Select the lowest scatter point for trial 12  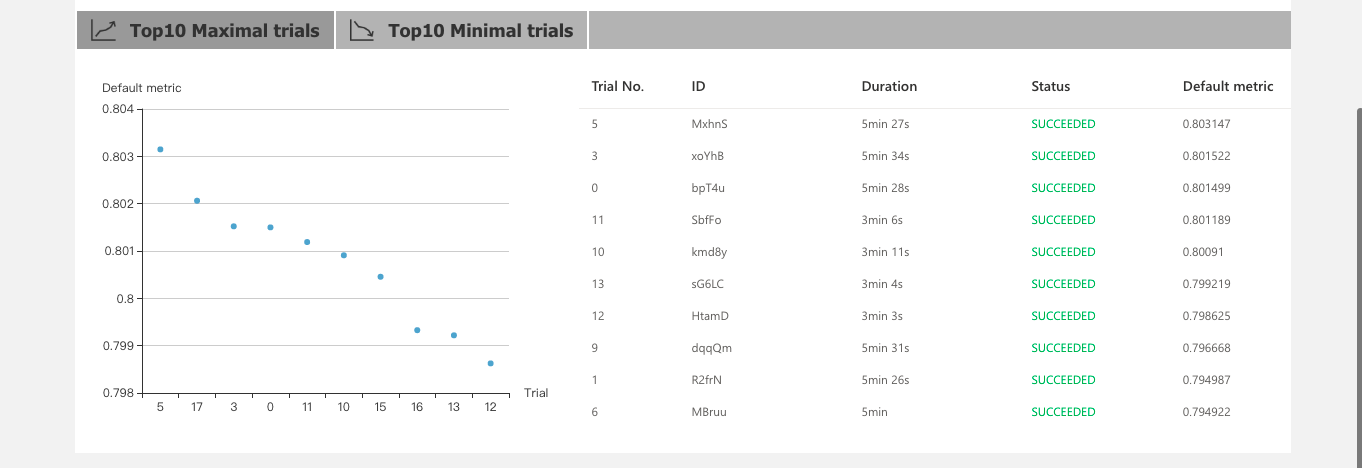pos(490,363)
